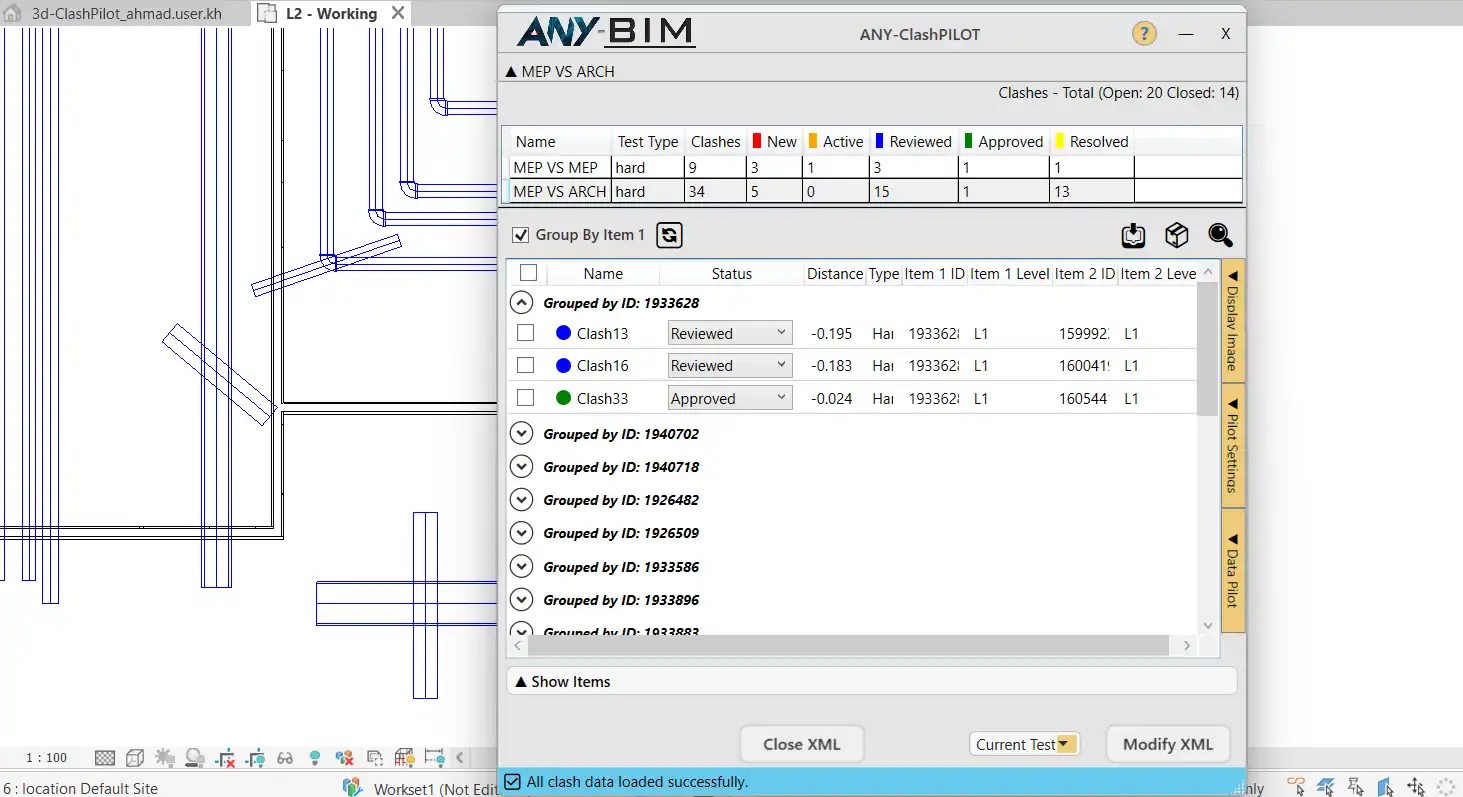Screen dimensions: 1463x797
Task: Click the Detail Level icon in view bar
Action: pyautogui.click(x=104, y=758)
